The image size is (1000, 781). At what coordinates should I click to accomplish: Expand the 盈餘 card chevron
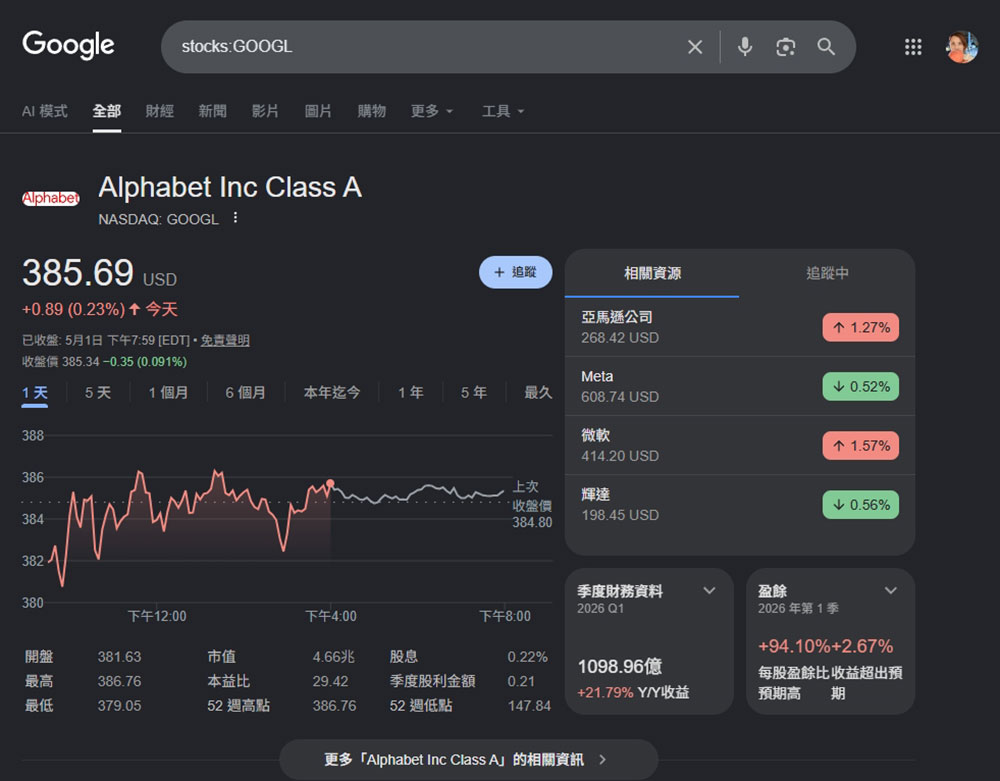coord(891,590)
